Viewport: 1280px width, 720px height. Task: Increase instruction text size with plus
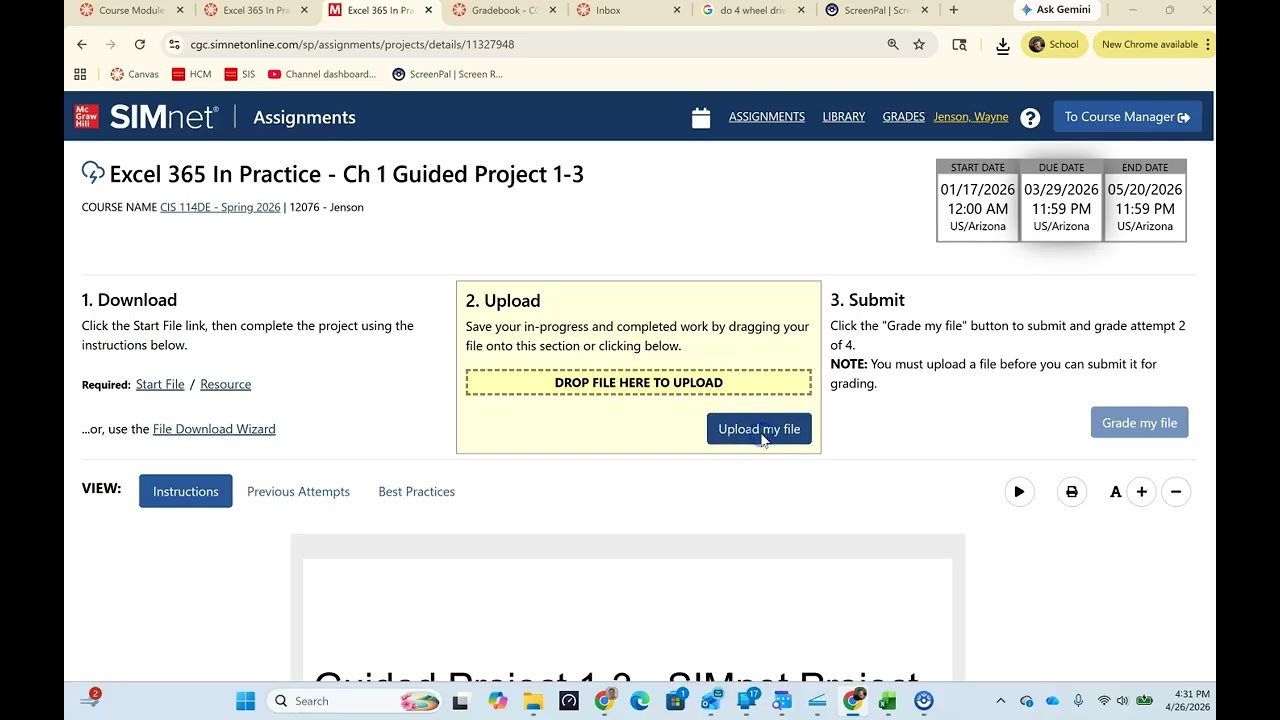(x=1141, y=492)
